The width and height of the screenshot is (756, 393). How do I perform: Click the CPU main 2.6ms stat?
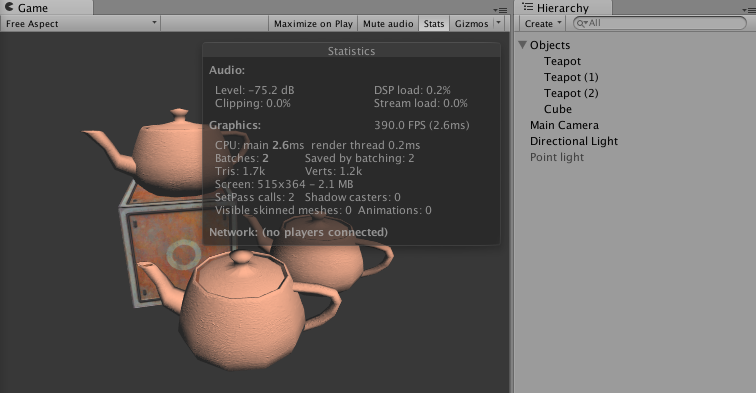(259, 145)
